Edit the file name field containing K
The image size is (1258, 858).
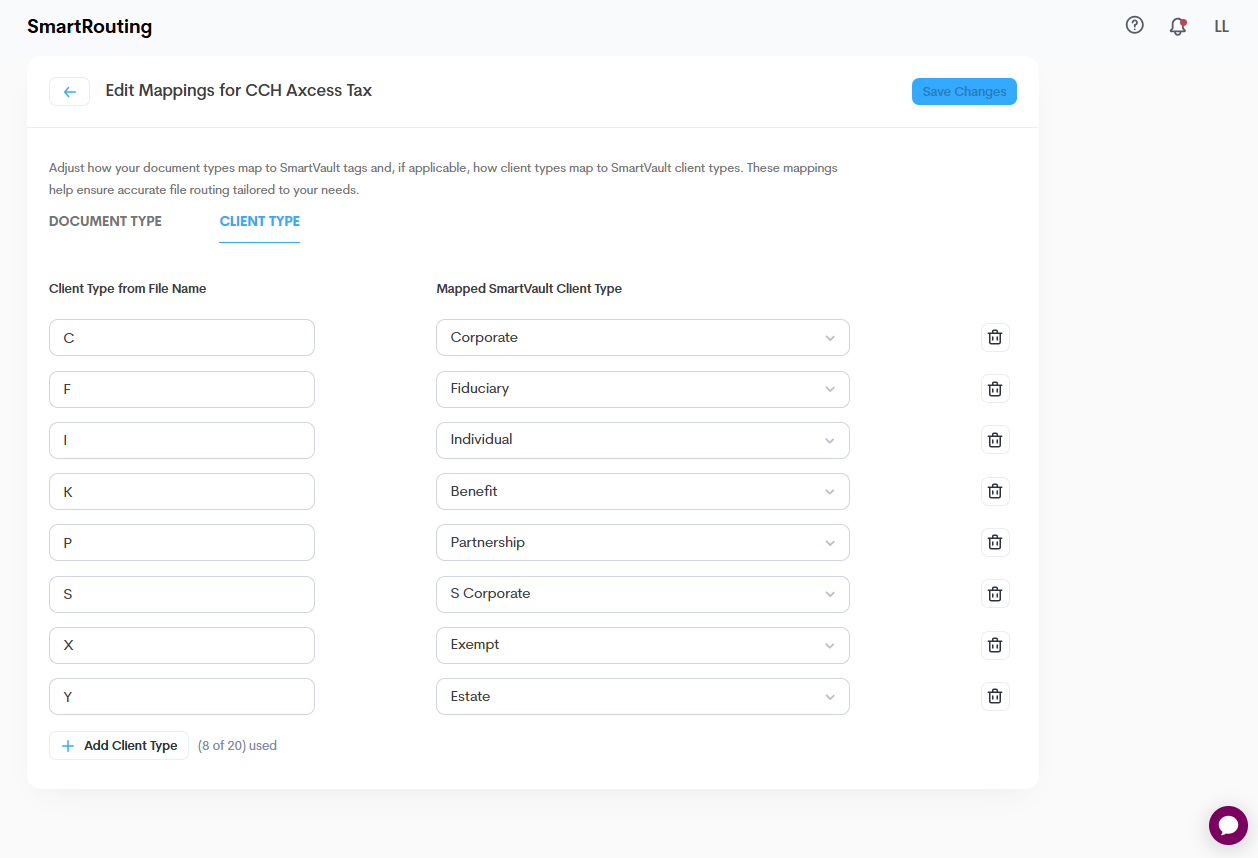[x=182, y=491]
